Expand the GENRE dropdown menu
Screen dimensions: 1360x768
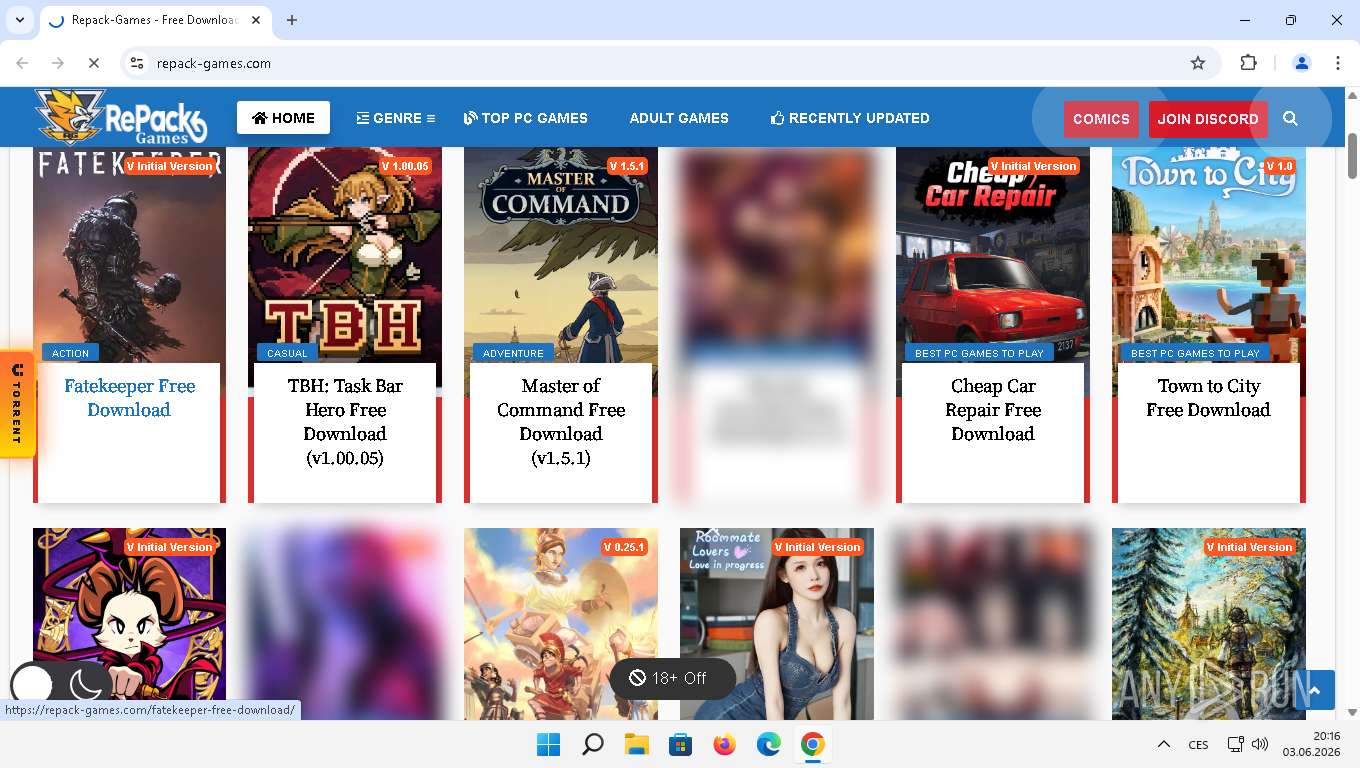(x=396, y=118)
